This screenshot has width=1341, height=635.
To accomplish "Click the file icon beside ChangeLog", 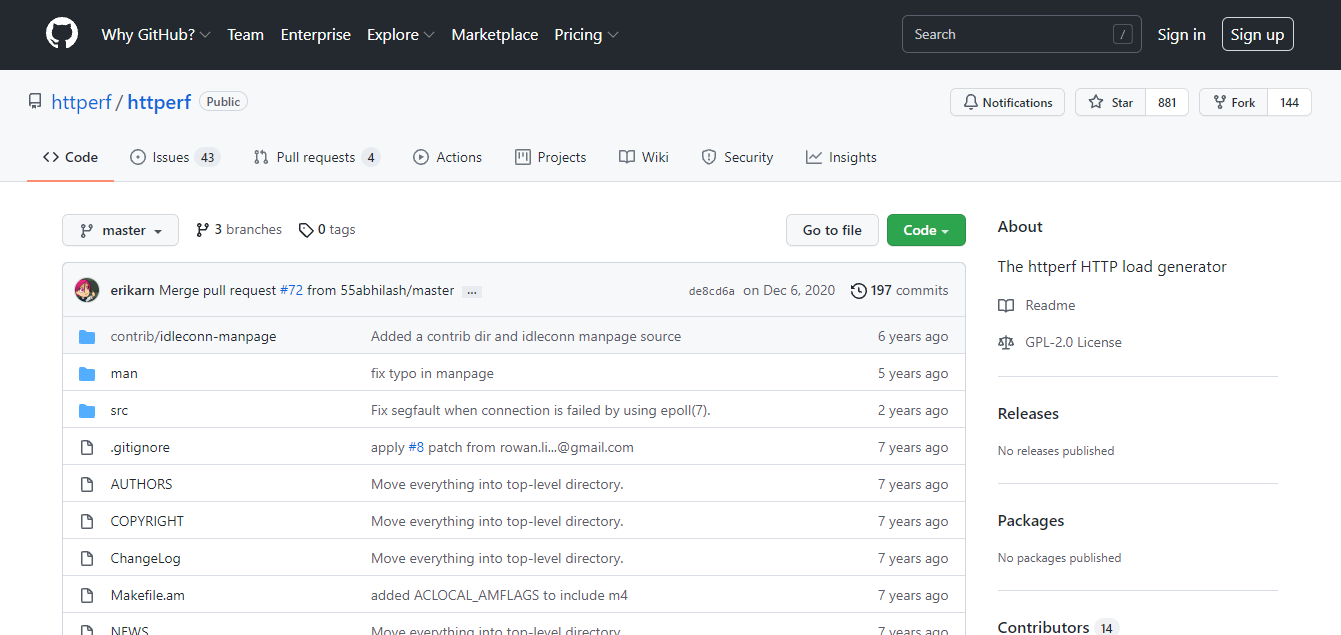I will [87, 558].
